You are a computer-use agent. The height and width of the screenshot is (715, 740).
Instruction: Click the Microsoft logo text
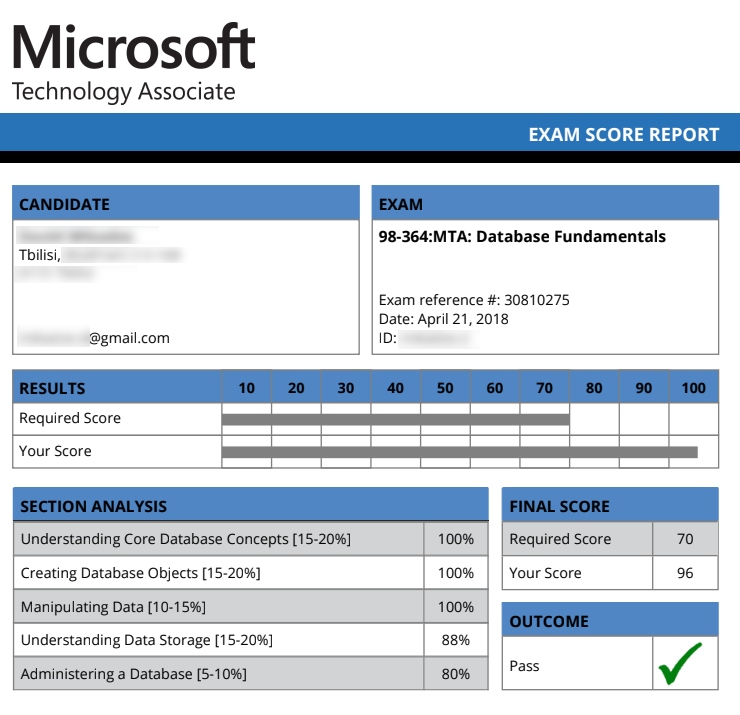(133, 47)
